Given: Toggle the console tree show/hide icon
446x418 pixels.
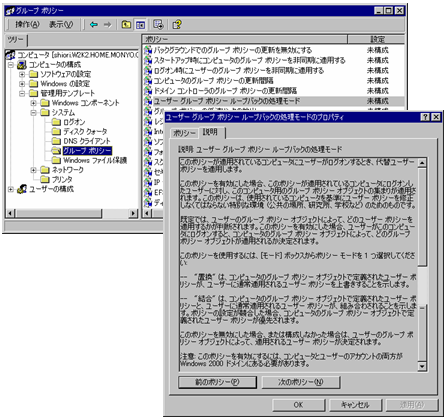Looking at the screenshot, I should pyautogui.click(x=140, y=24).
